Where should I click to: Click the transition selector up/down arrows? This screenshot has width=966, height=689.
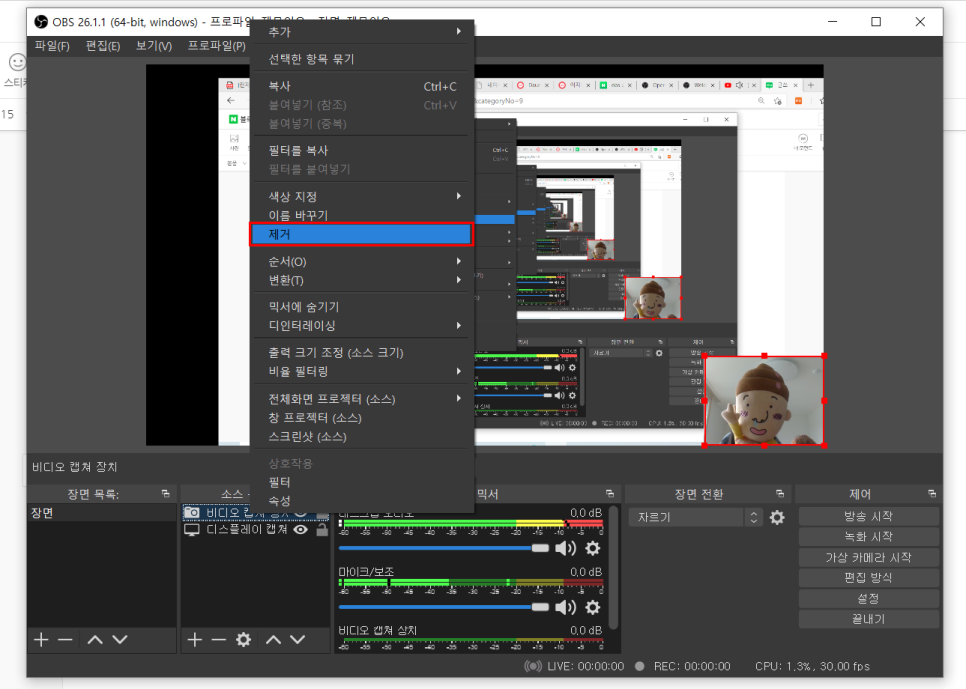753,517
